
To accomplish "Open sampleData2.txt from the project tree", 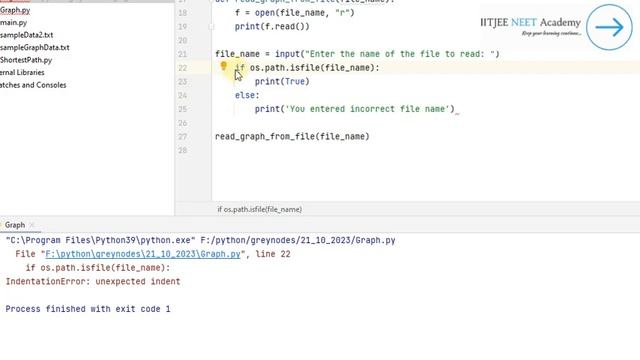I will (x=27, y=35).
